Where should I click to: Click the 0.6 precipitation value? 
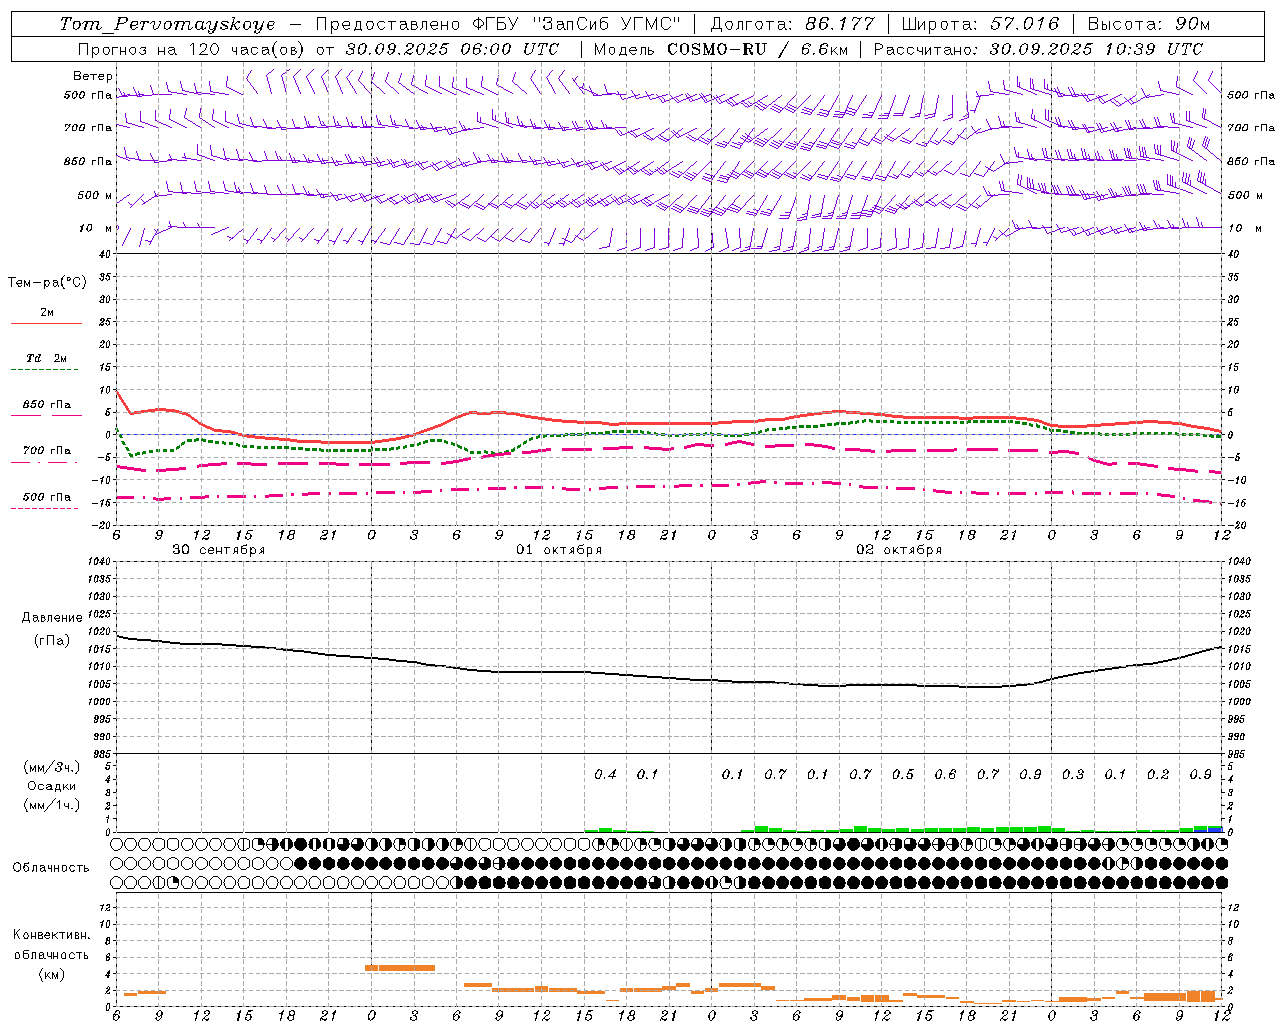945,775
